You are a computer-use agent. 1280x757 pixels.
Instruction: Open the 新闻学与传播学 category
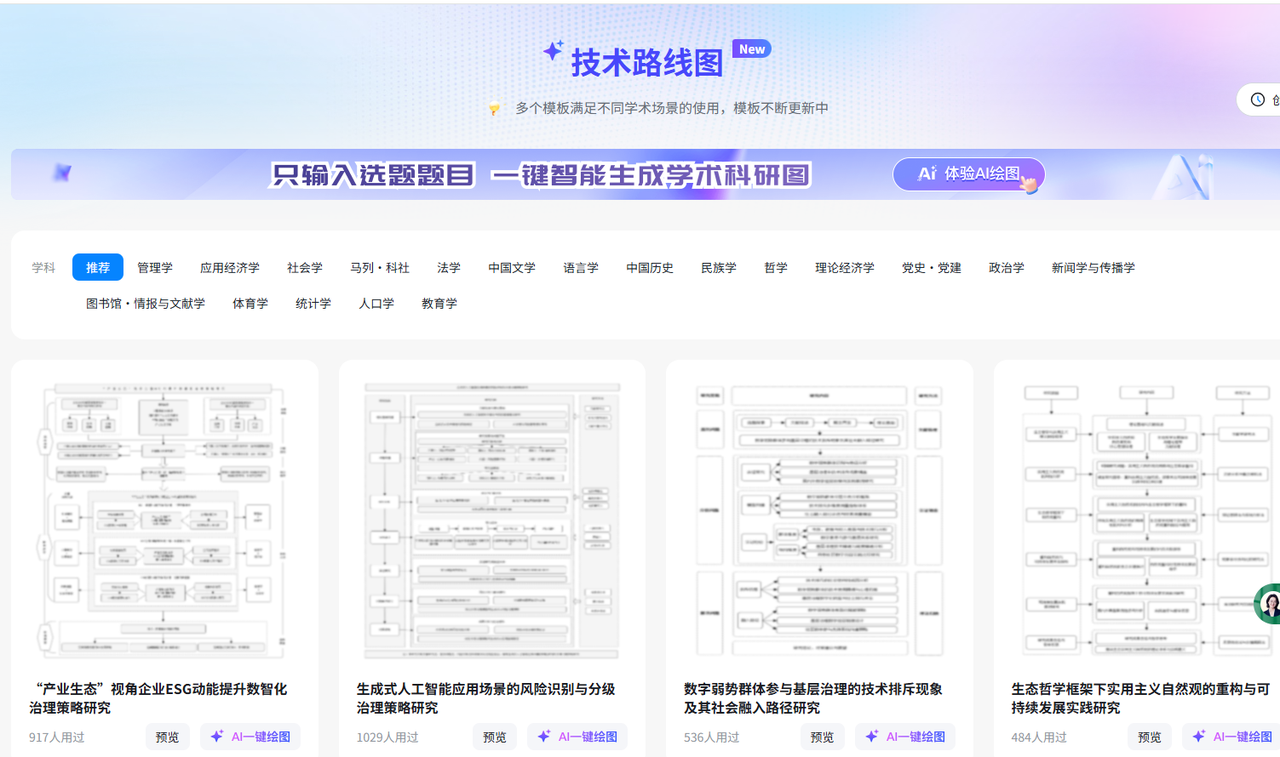(x=1093, y=267)
